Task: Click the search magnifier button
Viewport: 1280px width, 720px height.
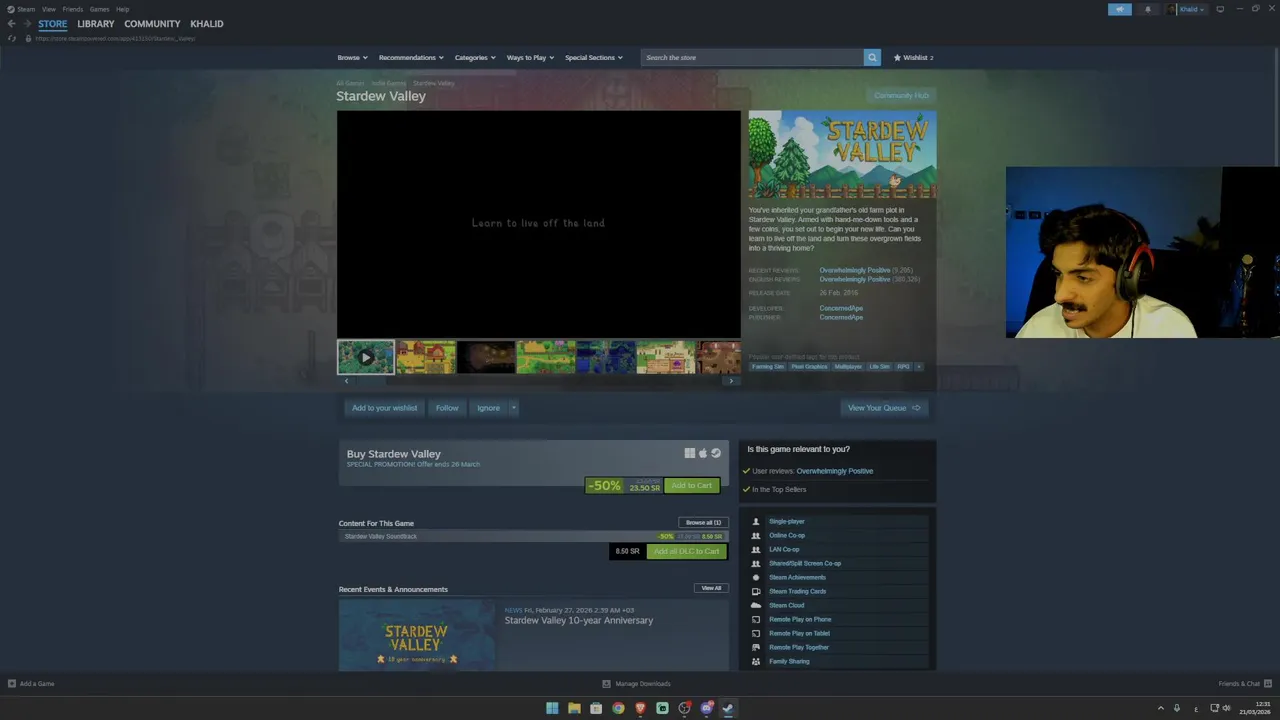Action: 872,57
